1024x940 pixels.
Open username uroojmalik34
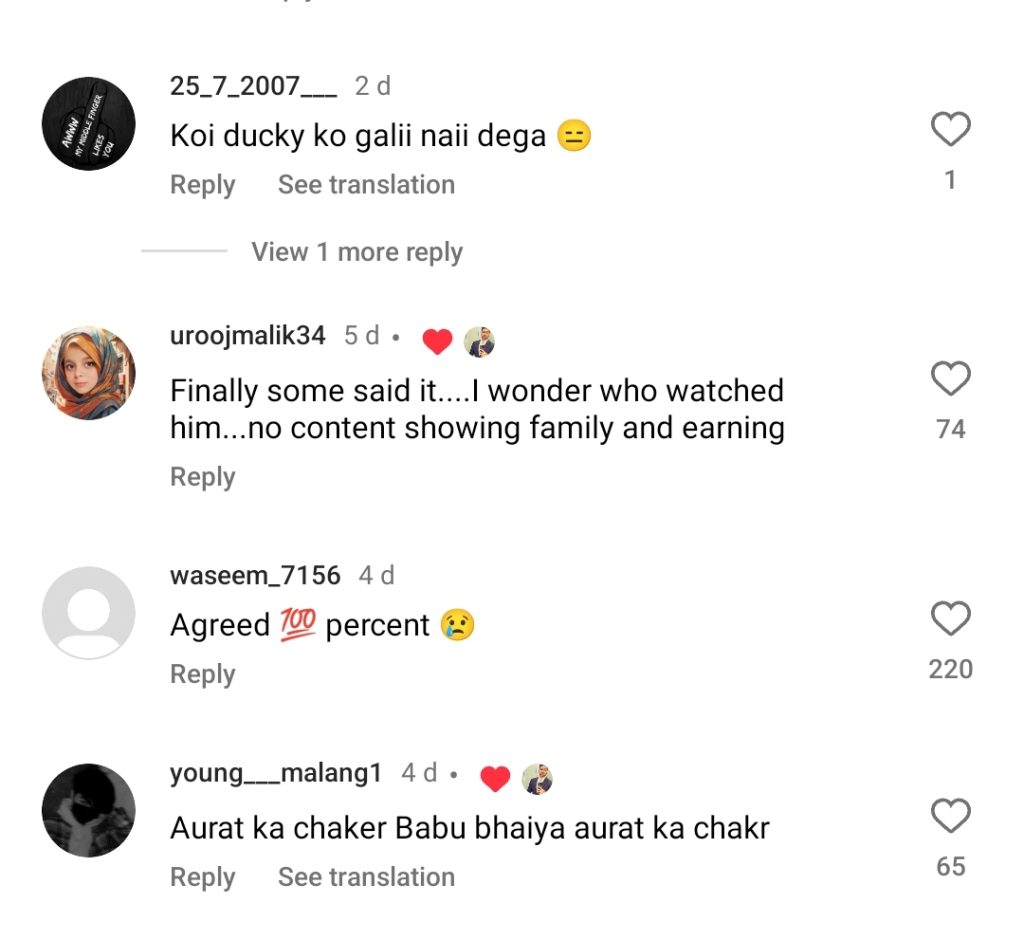[248, 336]
